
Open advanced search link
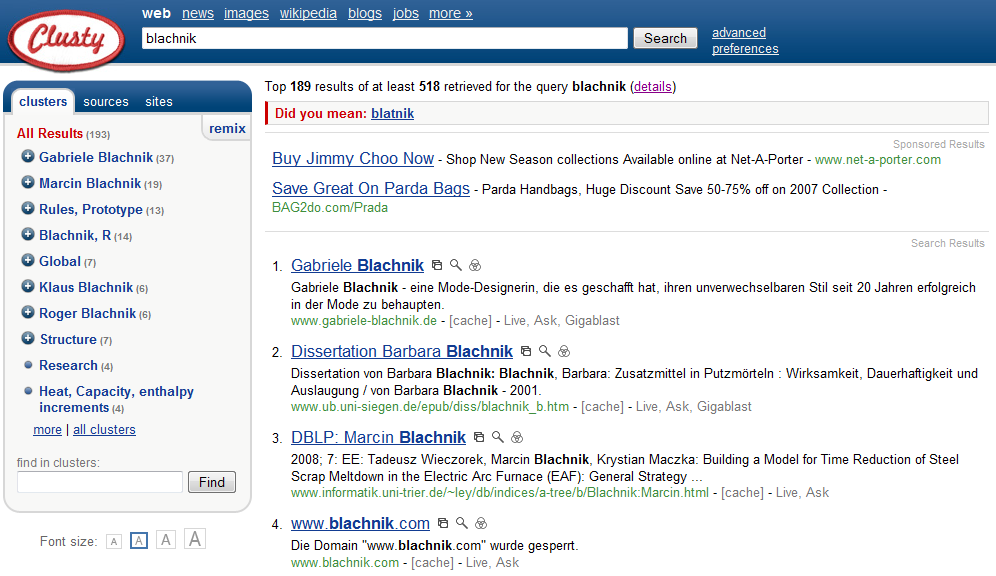click(739, 32)
